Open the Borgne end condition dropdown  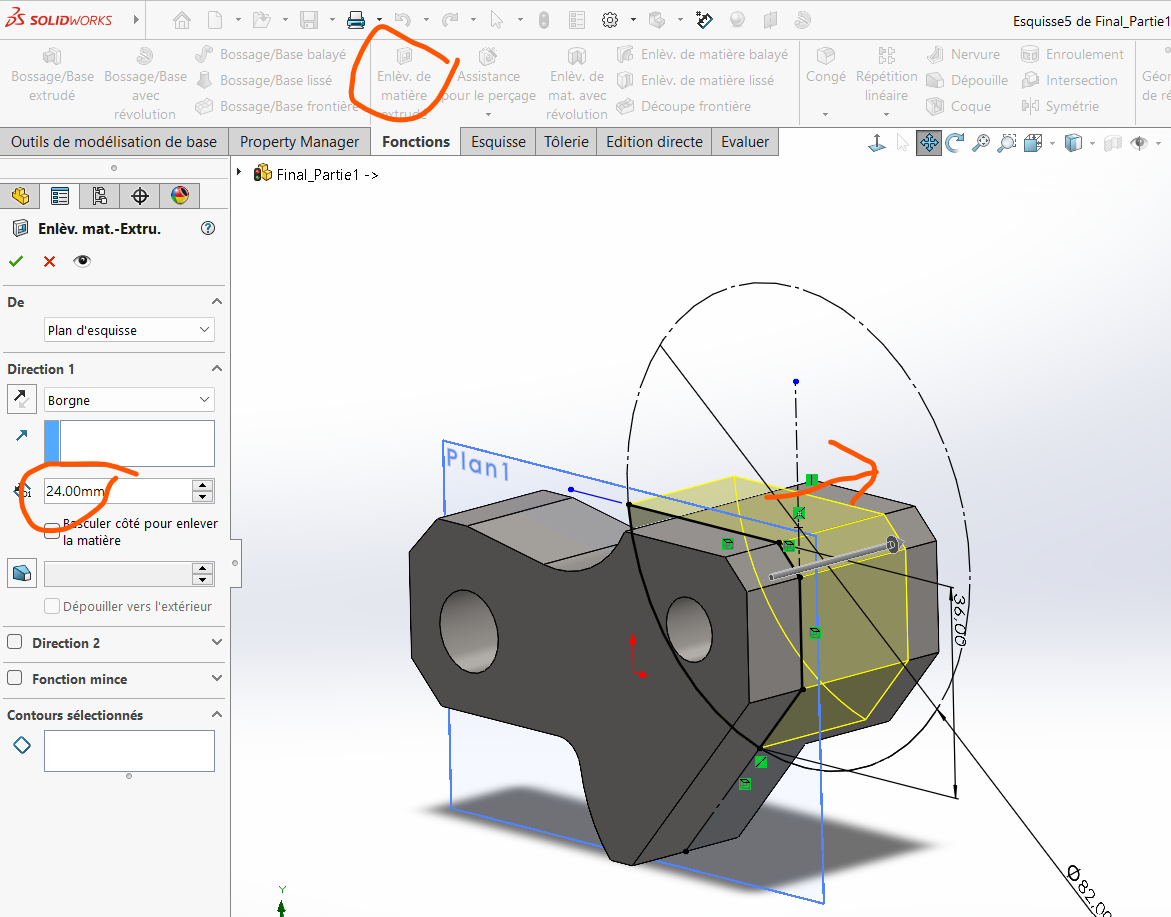coord(129,400)
